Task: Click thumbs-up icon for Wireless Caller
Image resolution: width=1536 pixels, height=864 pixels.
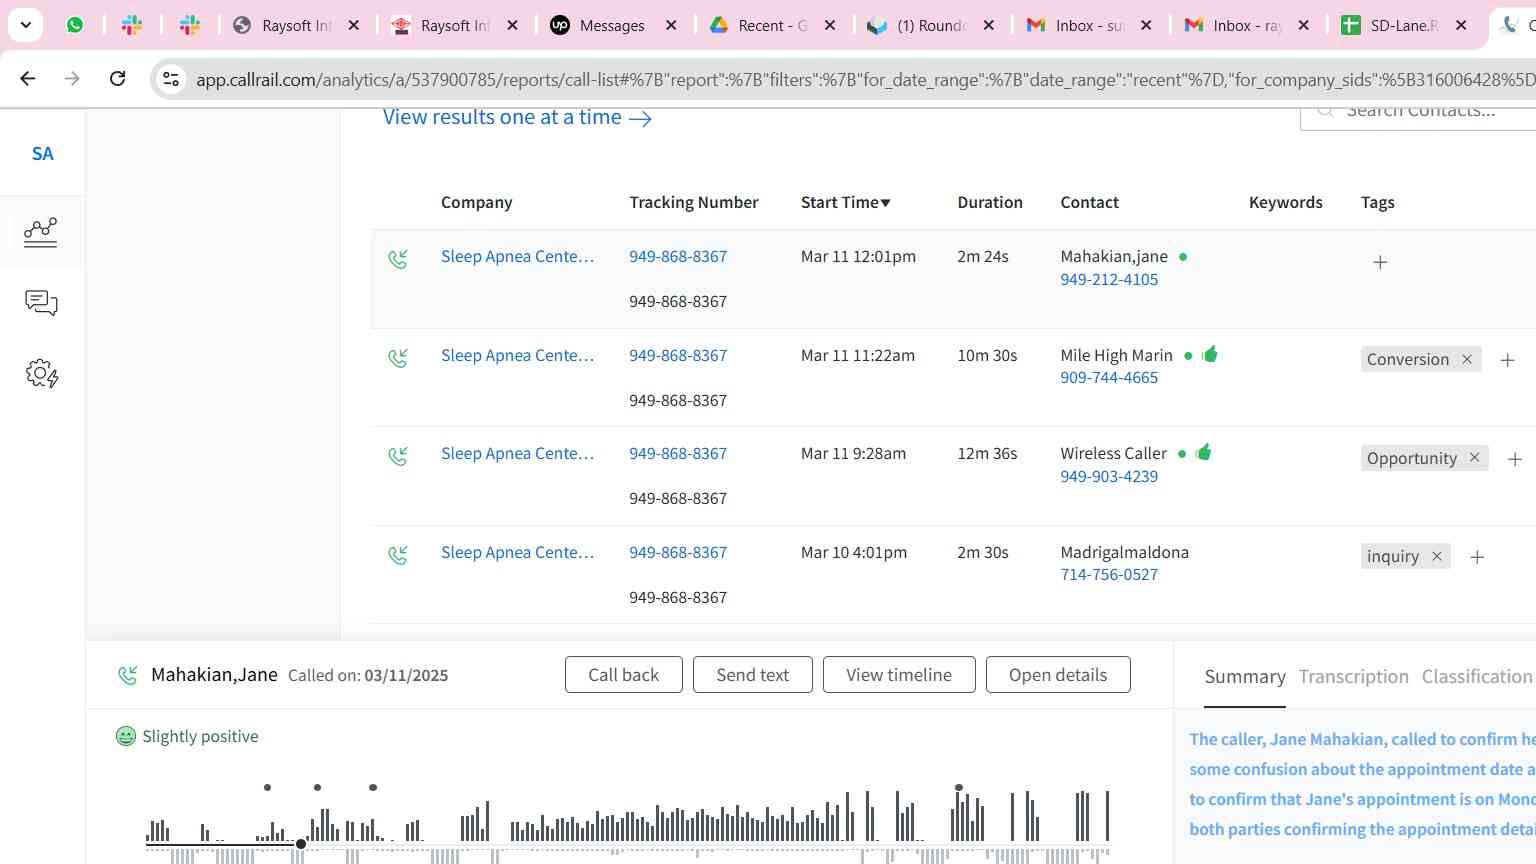Action: tap(1203, 452)
